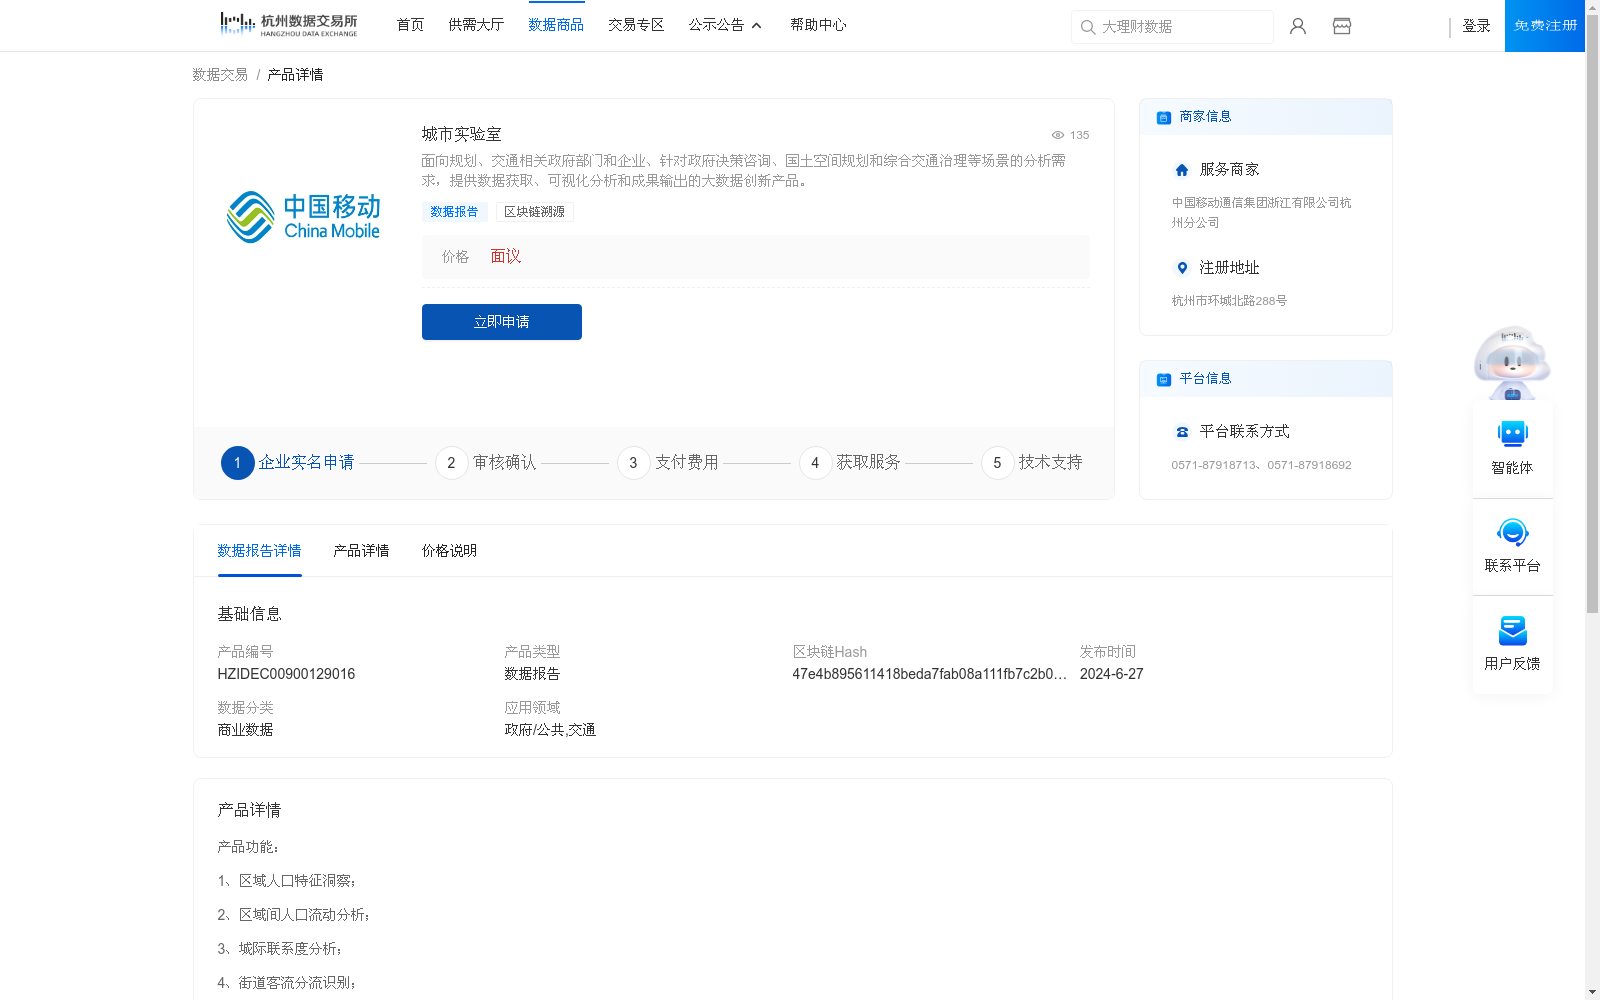Open 帮助中心 navigation item

(x=819, y=25)
